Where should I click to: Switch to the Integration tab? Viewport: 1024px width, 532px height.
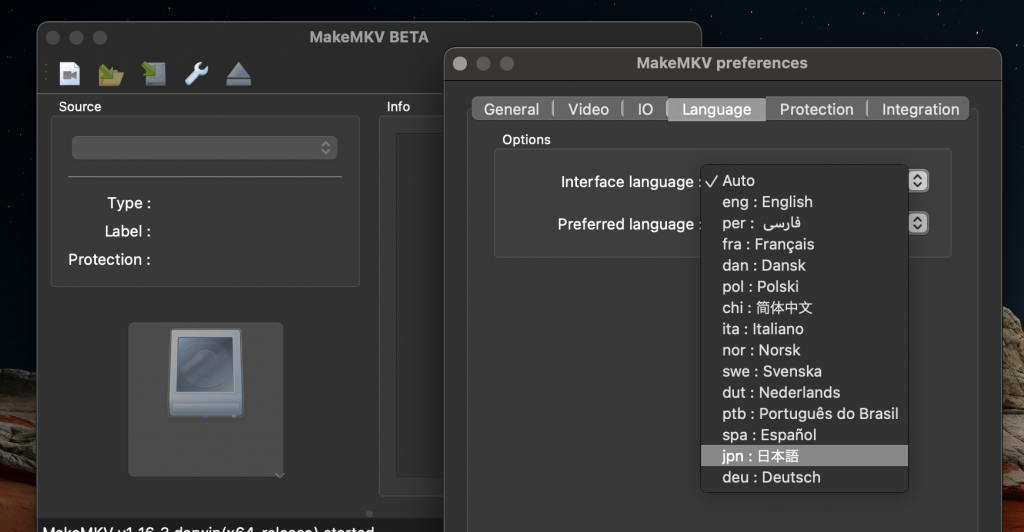point(920,109)
